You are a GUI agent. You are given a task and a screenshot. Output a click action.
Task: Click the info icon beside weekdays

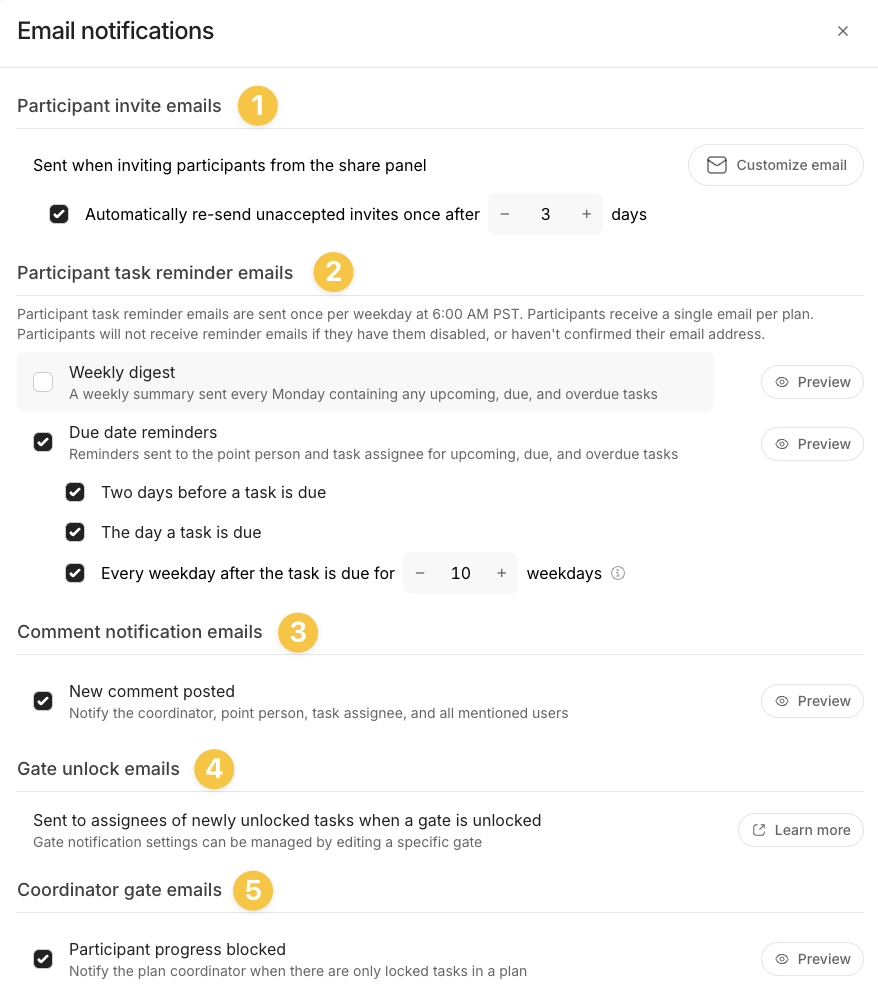coord(618,573)
